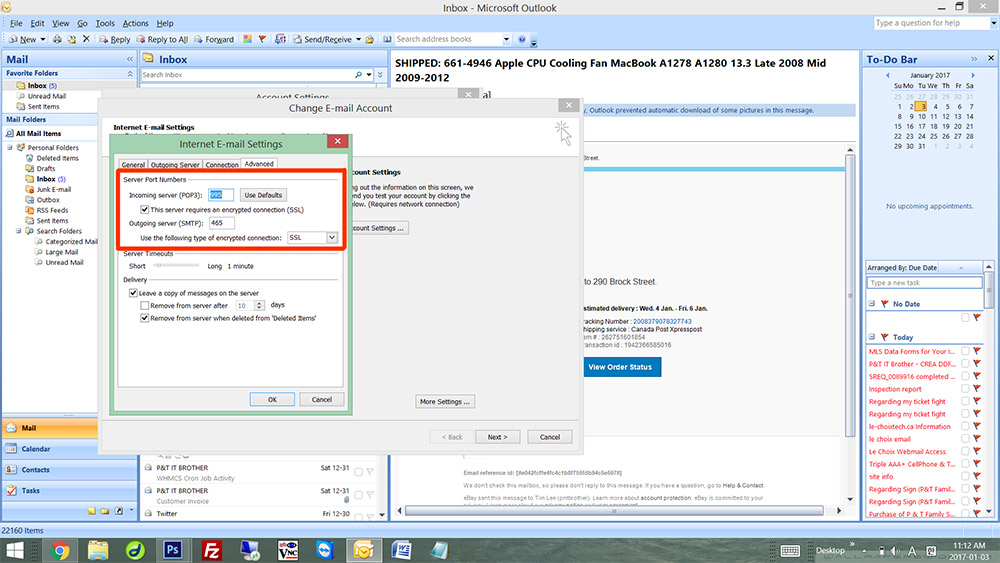Click the tracking number link
The image size is (1000, 563).
coord(662,321)
